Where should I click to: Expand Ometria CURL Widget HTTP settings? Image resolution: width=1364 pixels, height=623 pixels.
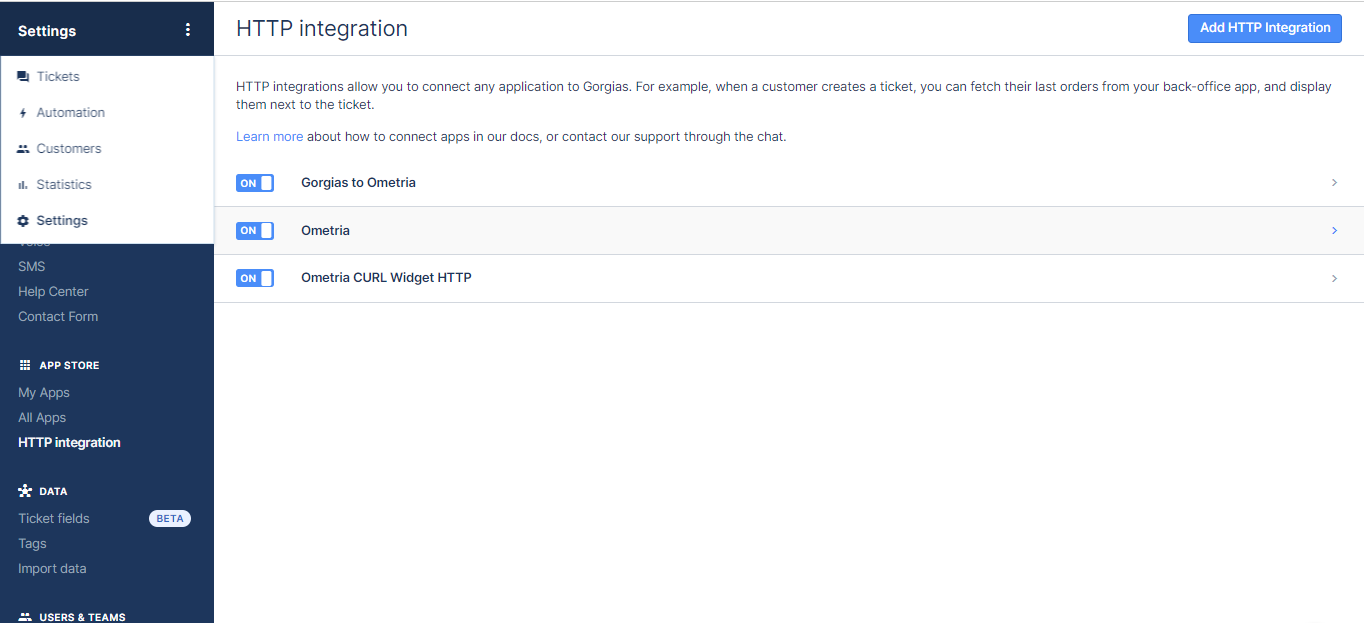pyautogui.click(x=1334, y=277)
